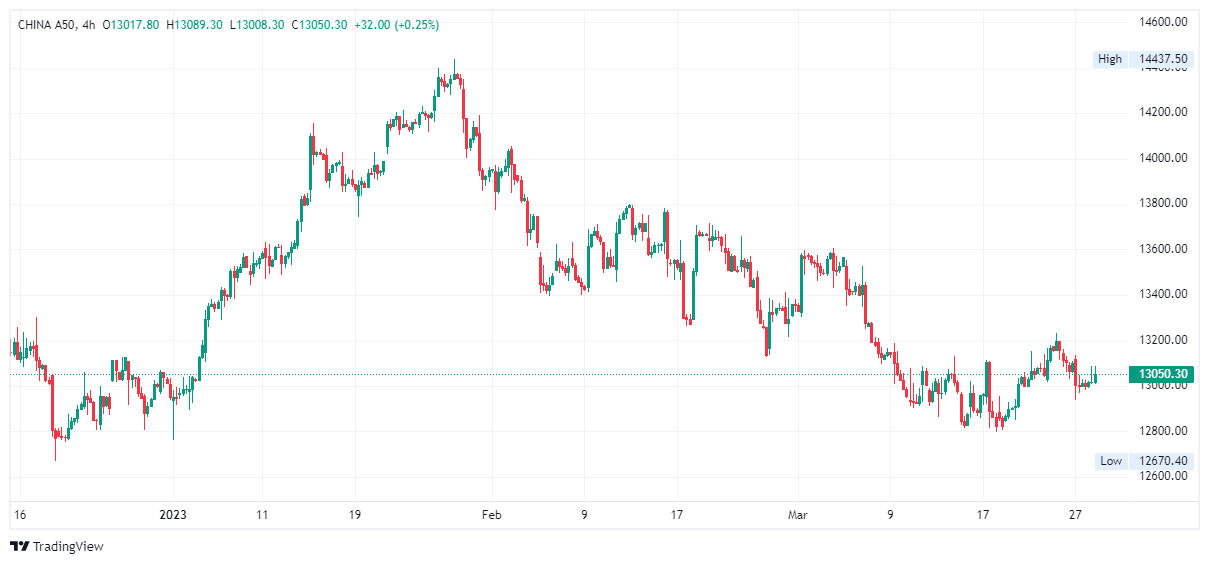Click the 13400.00 price axis label

click(1164, 294)
